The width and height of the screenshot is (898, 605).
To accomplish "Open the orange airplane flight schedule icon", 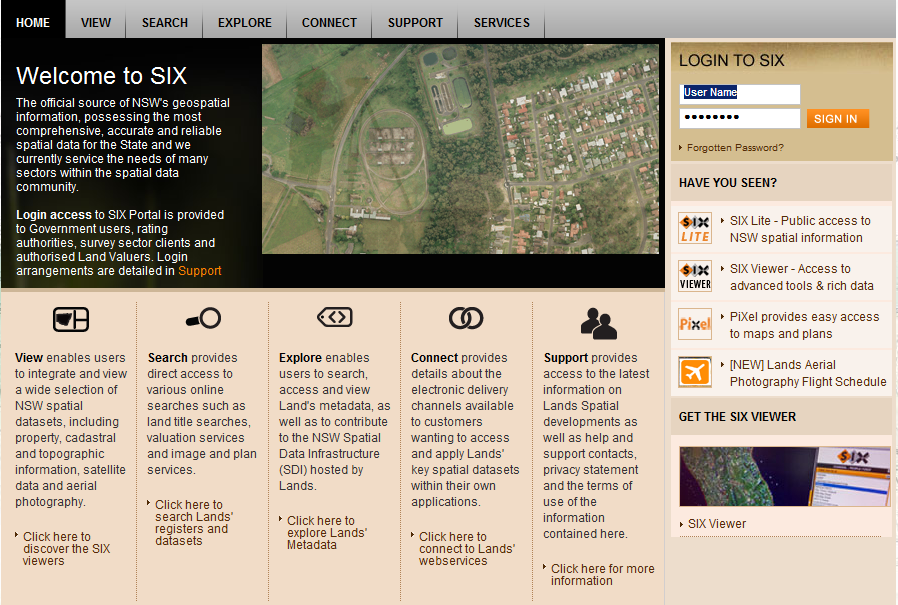I will (x=695, y=372).
